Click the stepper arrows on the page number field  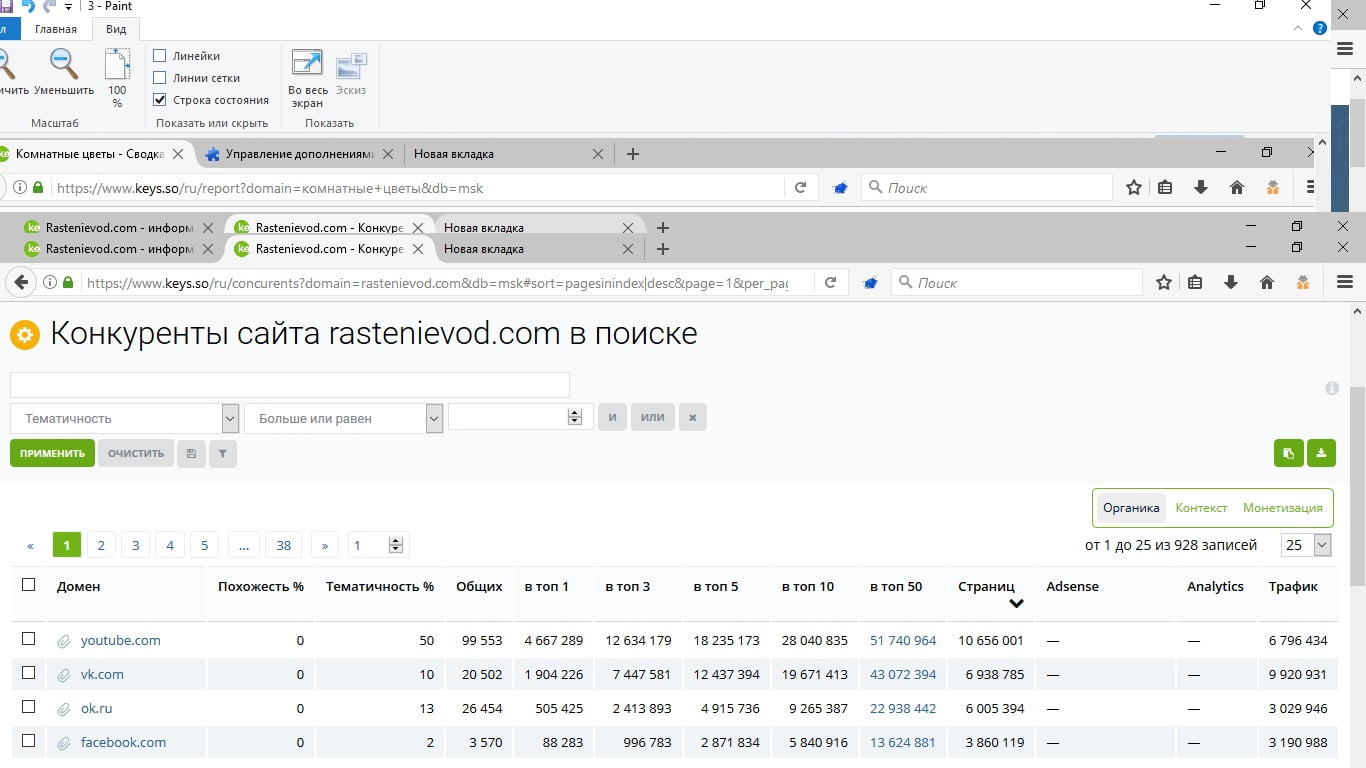(x=396, y=545)
